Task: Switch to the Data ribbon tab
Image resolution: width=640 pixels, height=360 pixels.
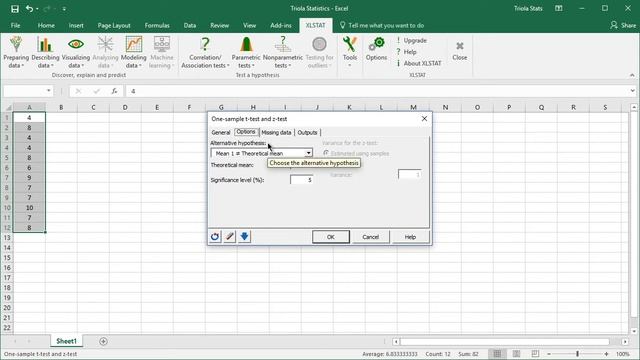Action: 190,25
